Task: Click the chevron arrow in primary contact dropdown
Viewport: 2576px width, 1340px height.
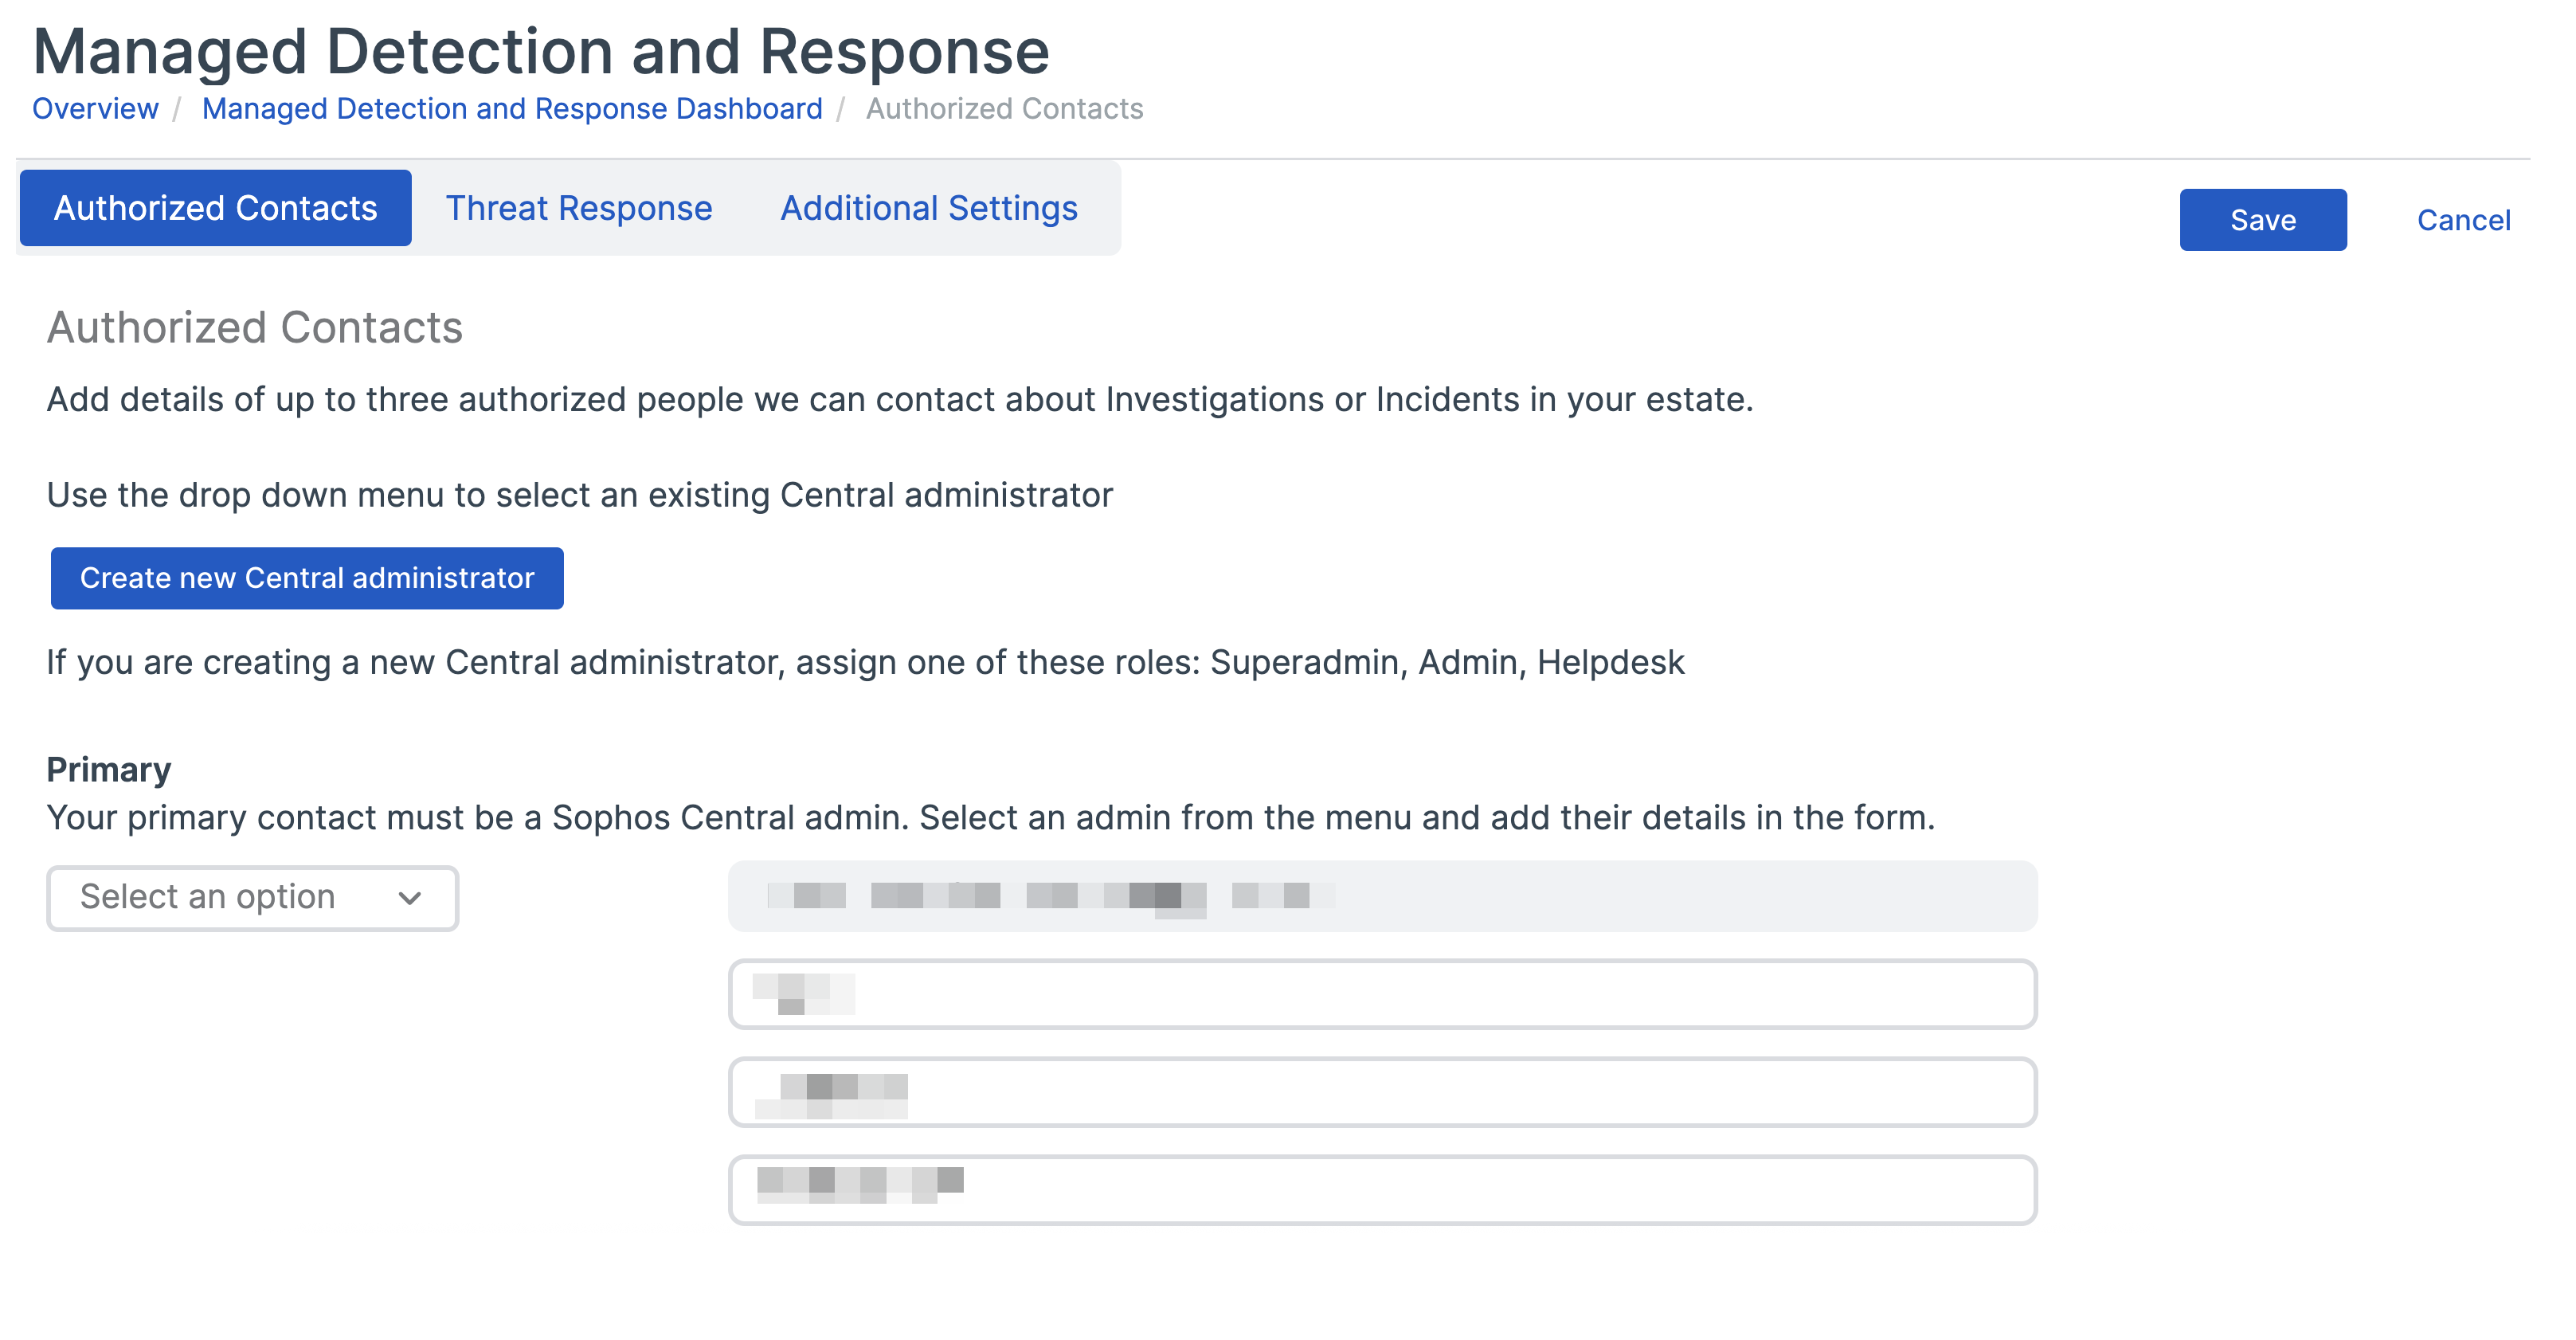Action: tap(409, 898)
